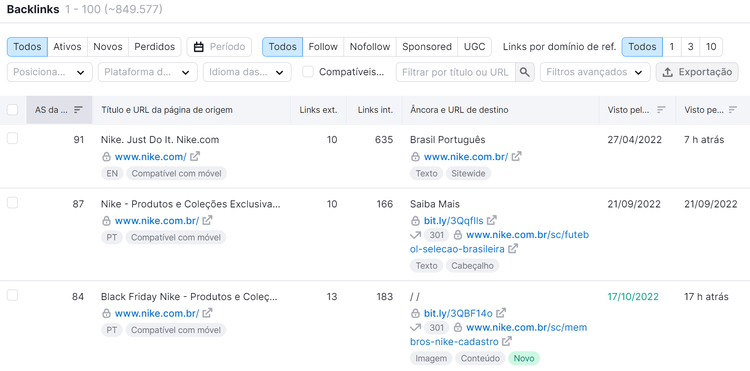Open the bit.ly/3QqfIls link
Viewport: 750px width, 371px height.
point(453,220)
